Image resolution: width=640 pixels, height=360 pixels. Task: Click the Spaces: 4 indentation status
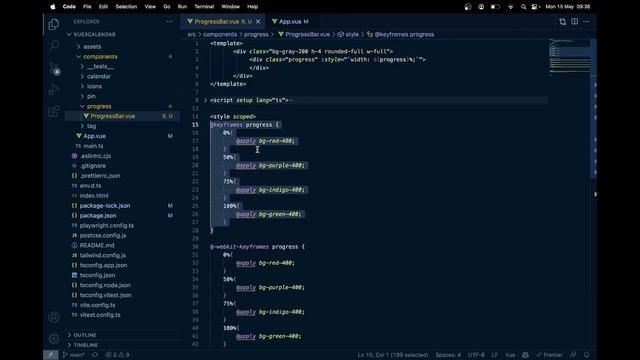[x=448, y=355]
